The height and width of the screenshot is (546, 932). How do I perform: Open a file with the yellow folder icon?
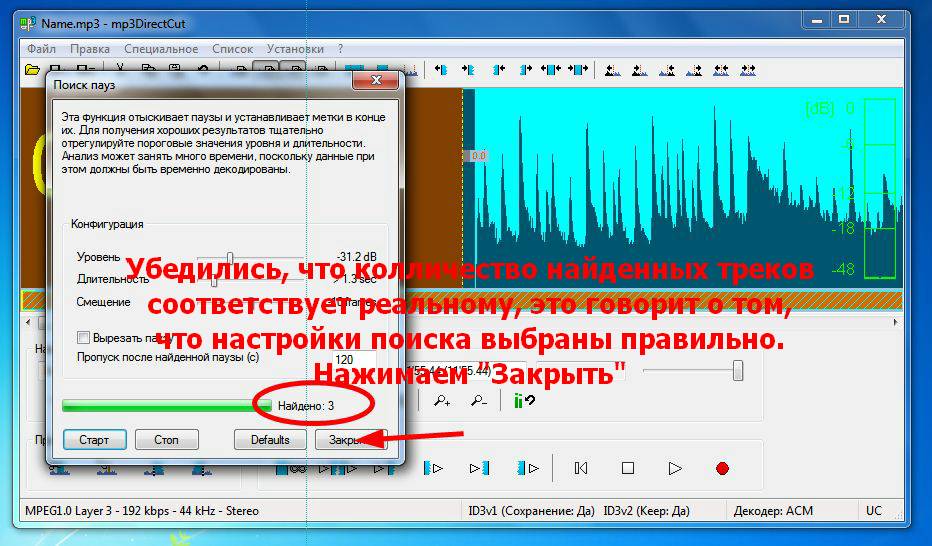click(x=32, y=70)
